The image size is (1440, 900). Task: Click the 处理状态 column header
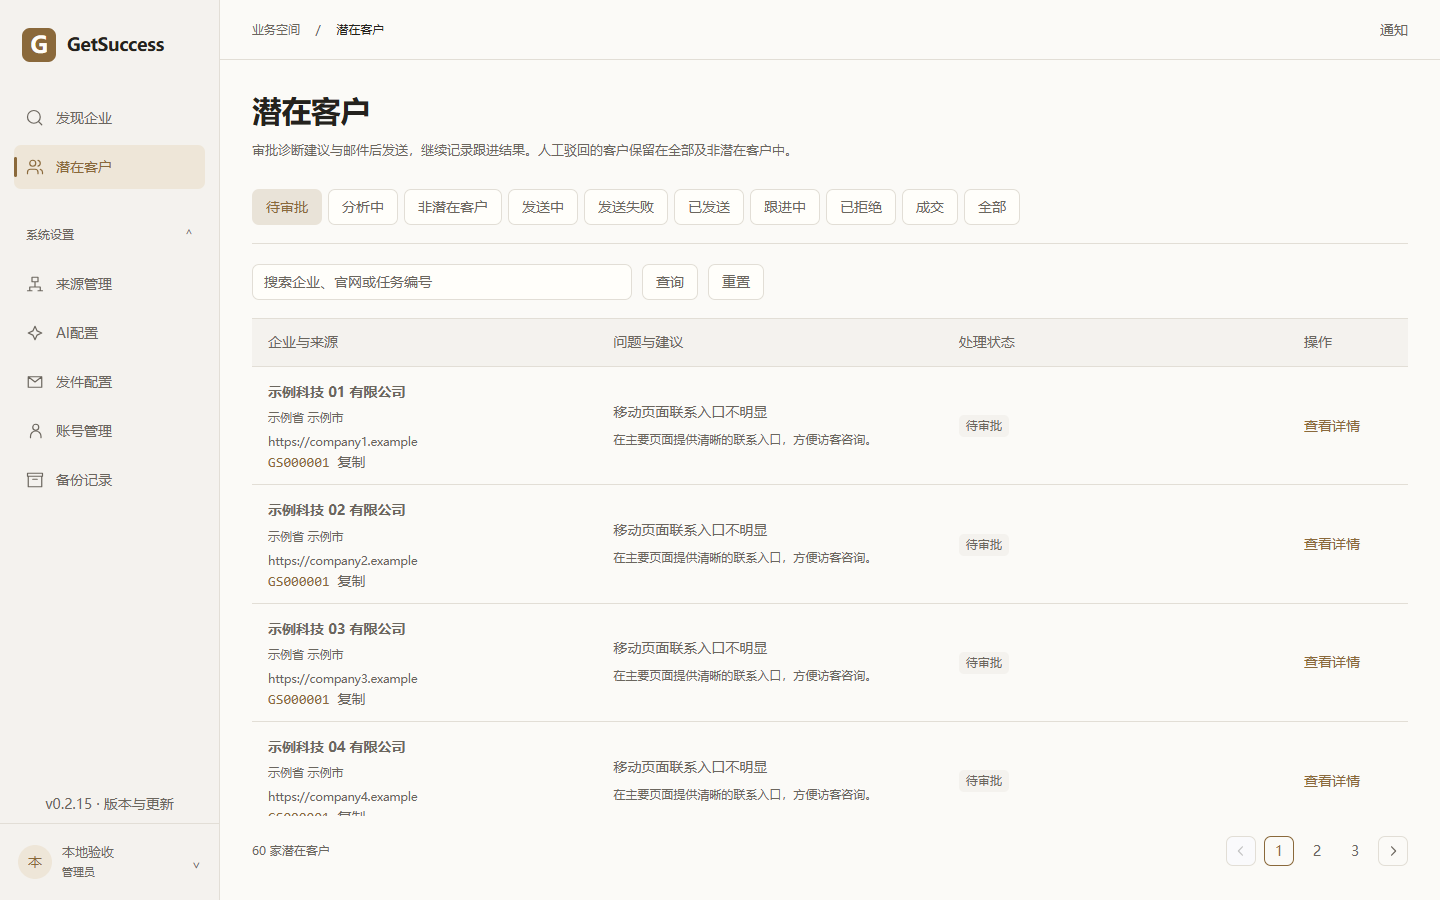coord(986,342)
